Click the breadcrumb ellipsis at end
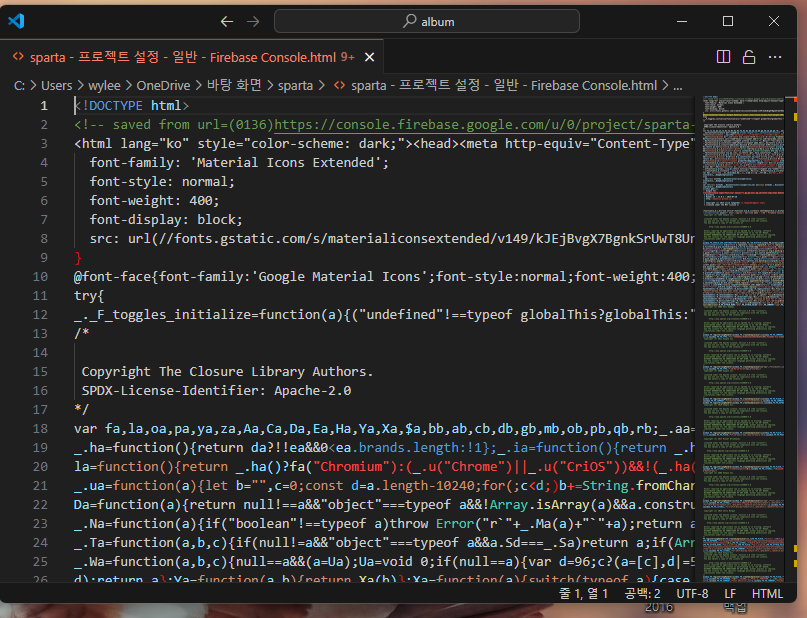The image size is (807, 618). tap(678, 86)
